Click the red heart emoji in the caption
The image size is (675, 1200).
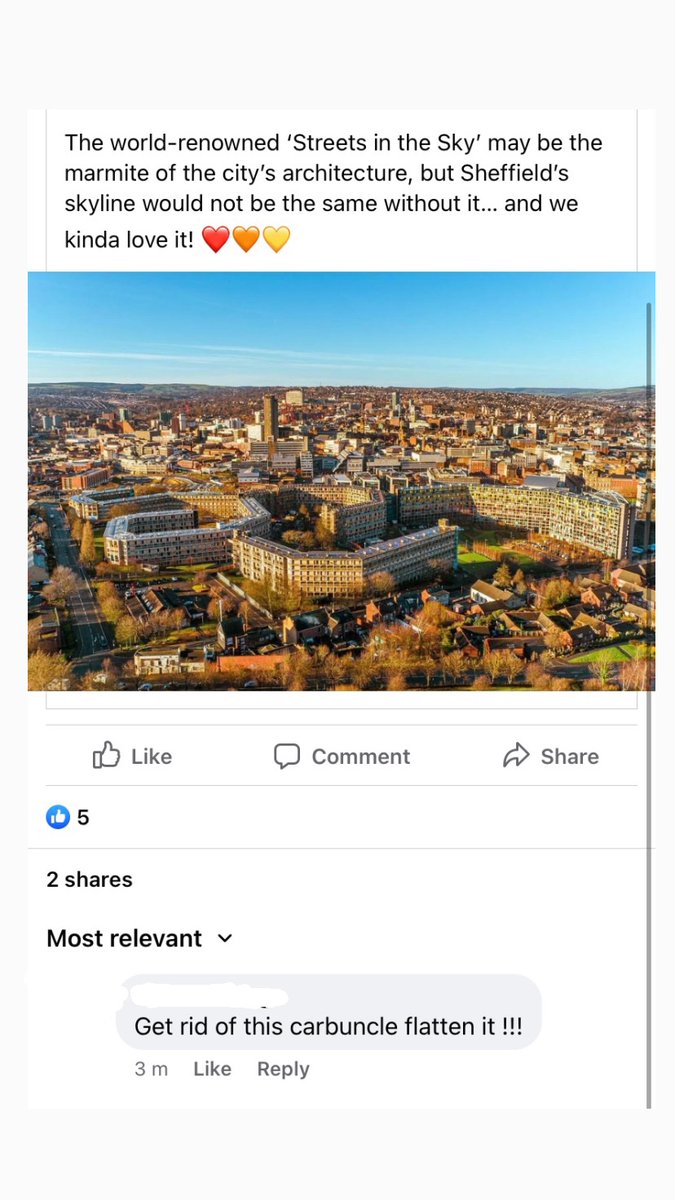[216, 240]
